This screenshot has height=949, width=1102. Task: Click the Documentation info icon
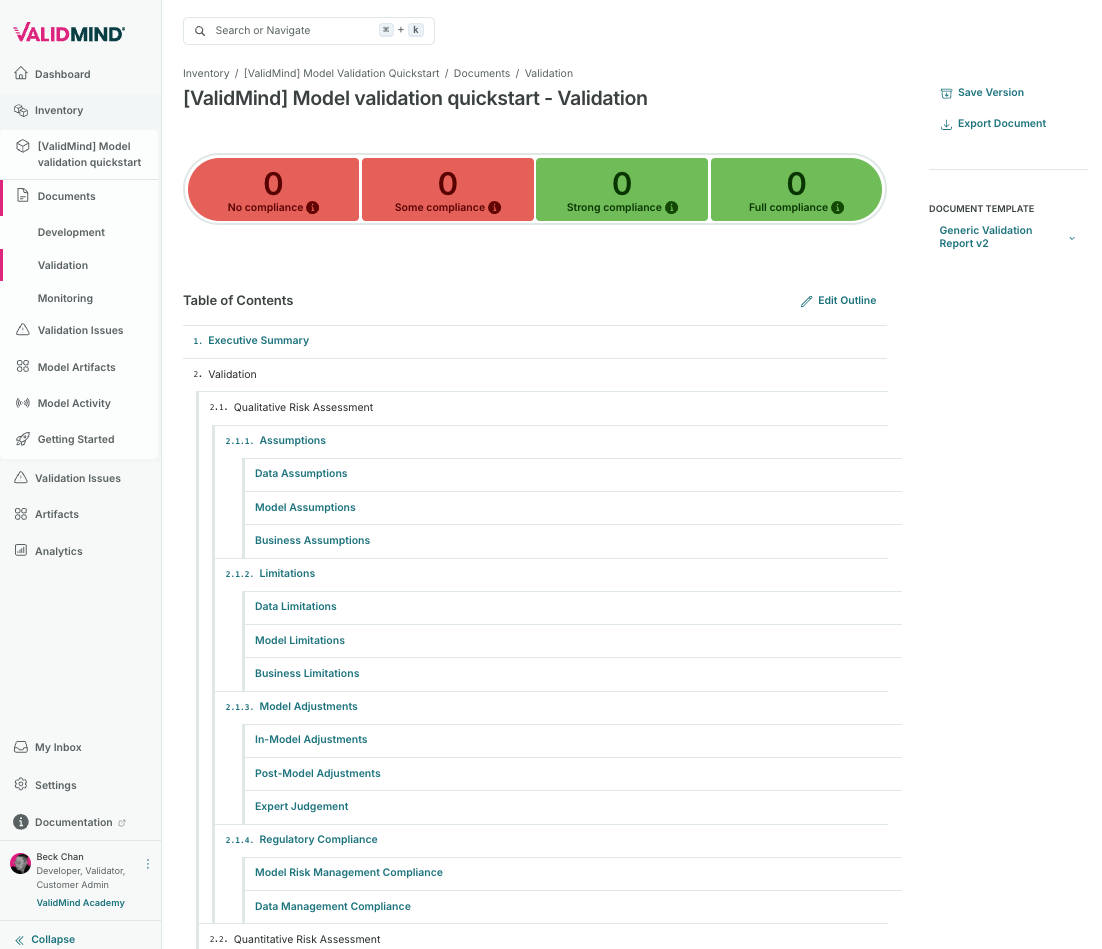click(x=21, y=822)
